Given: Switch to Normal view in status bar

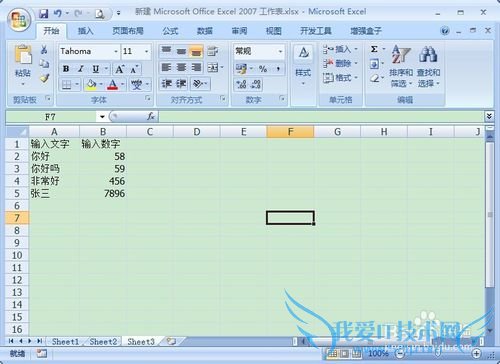Looking at the screenshot, I should (x=332, y=353).
